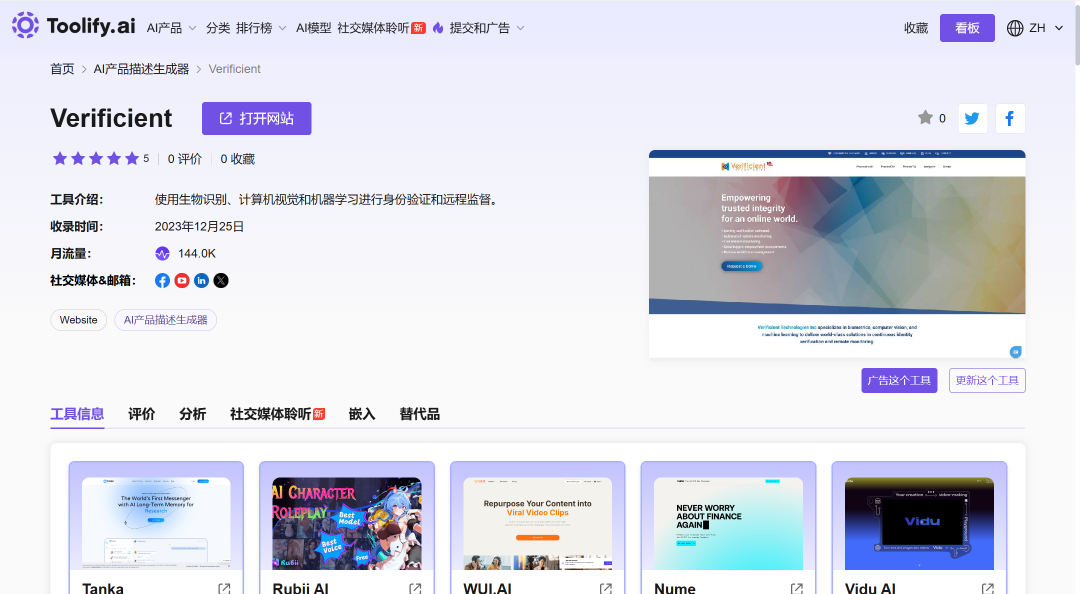
Task: Open the AI模型 menu item
Action: tap(313, 28)
